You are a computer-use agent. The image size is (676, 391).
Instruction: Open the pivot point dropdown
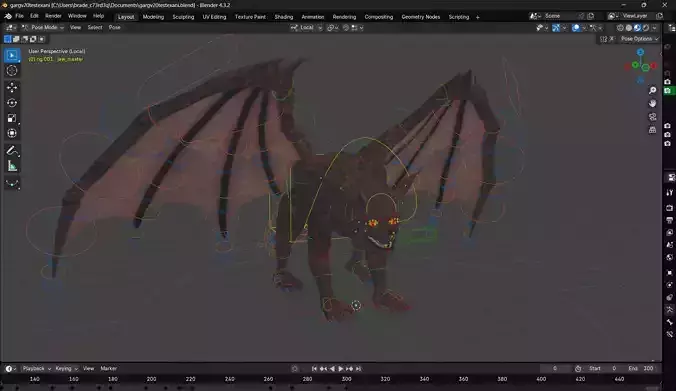(332, 28)
